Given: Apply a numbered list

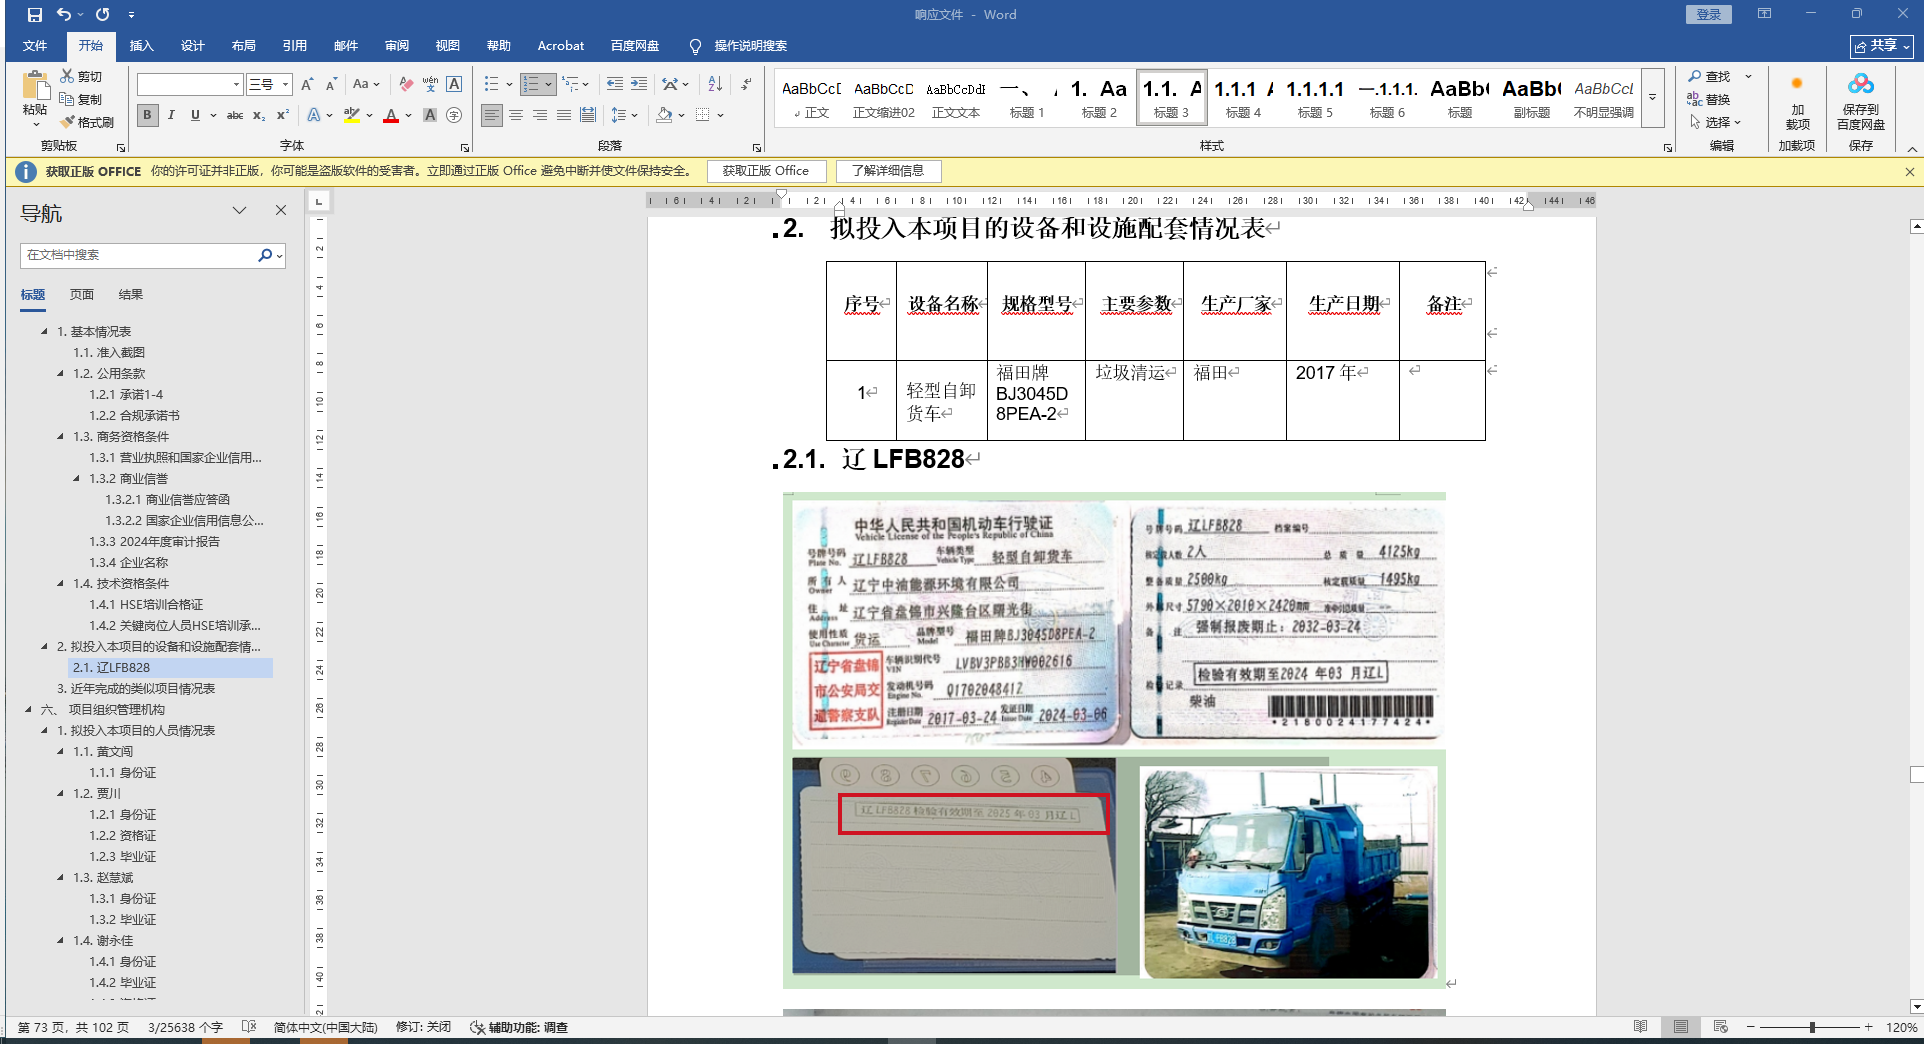Looking at the screenshot, I should 531,84.
